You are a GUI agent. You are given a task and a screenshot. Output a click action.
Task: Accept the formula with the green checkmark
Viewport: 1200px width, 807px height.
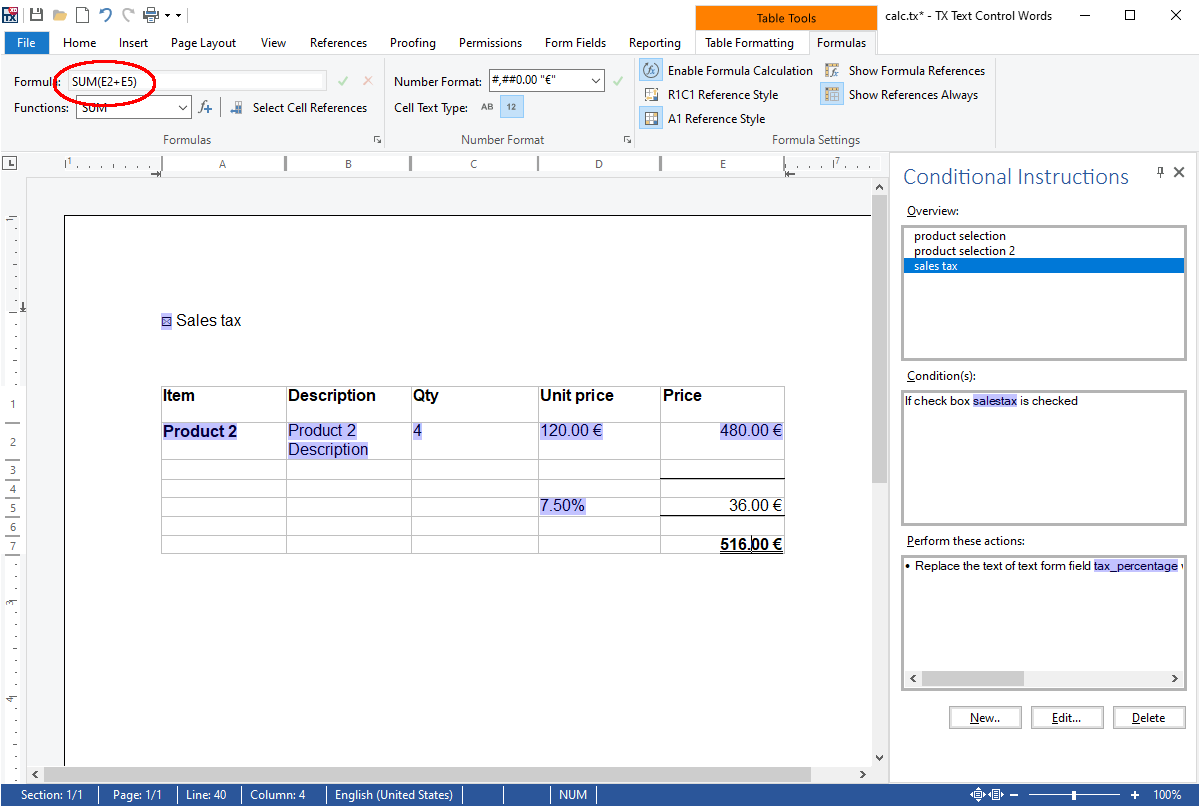click(343, 81)
